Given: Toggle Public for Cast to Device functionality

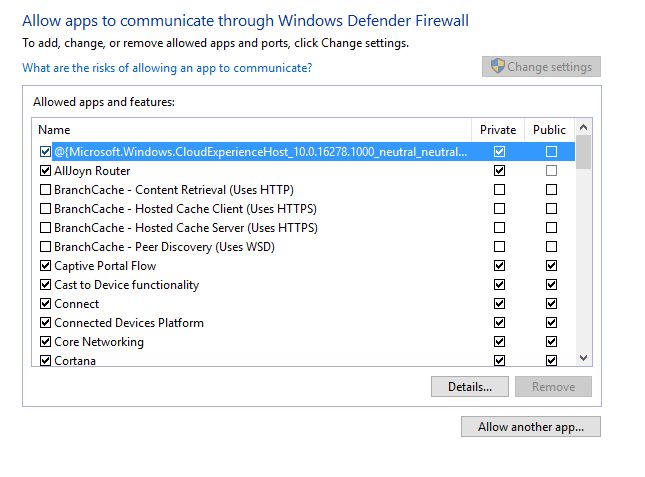Looking at the screenshot, I should click(x=551, y=285).
